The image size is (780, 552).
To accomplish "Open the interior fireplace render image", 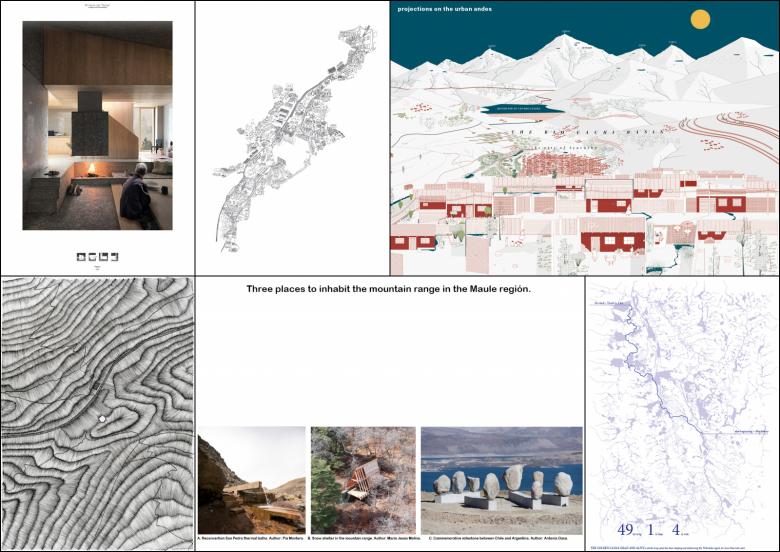I will pyautogui.click(x=97, y=125).
